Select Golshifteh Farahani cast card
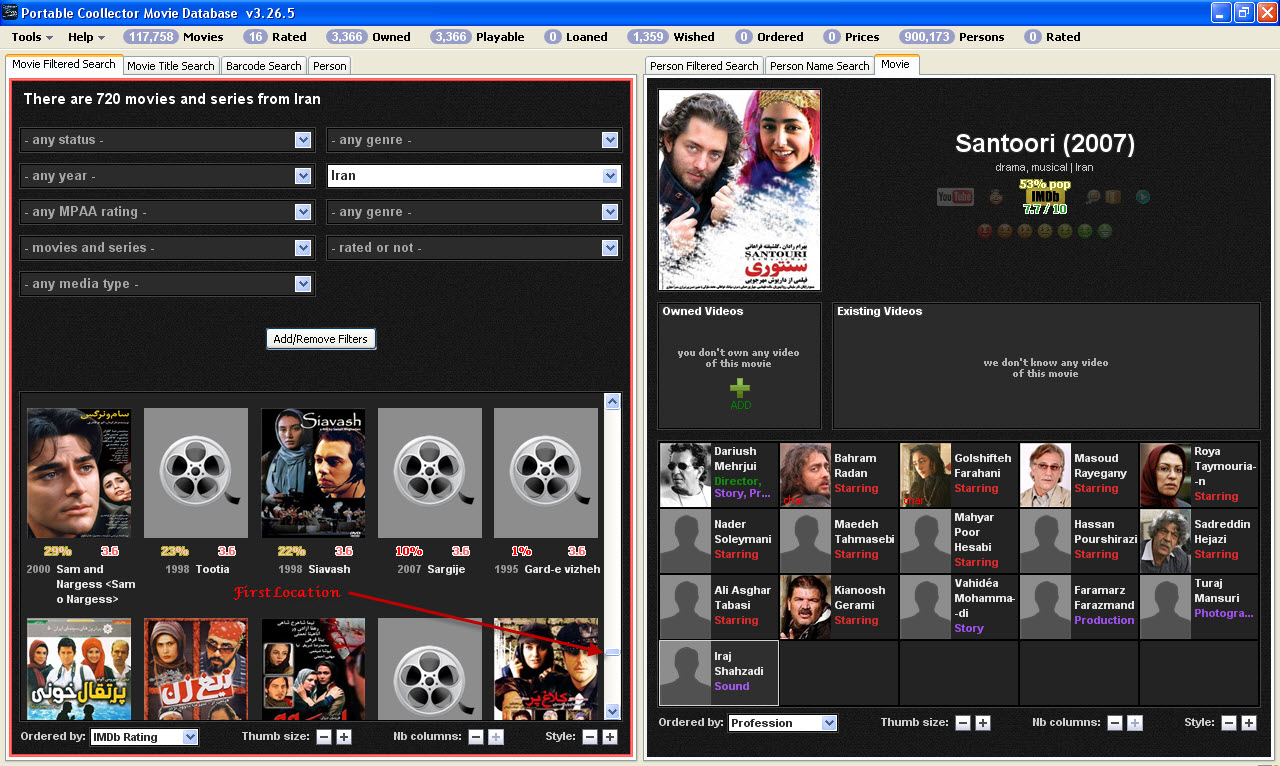This screenshot has height=766, width=1280. click(x=959, y=475)
